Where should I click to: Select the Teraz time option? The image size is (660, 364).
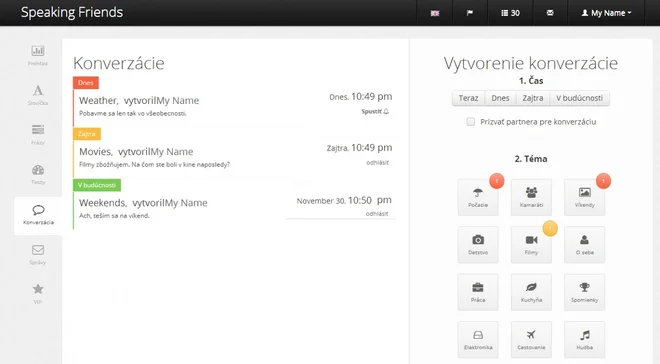tap(468, 98)
